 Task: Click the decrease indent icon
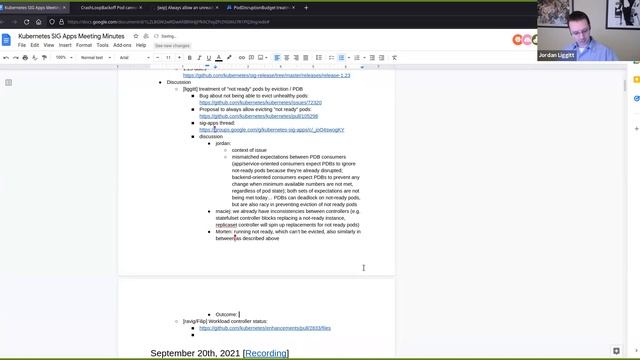[372, 58]
